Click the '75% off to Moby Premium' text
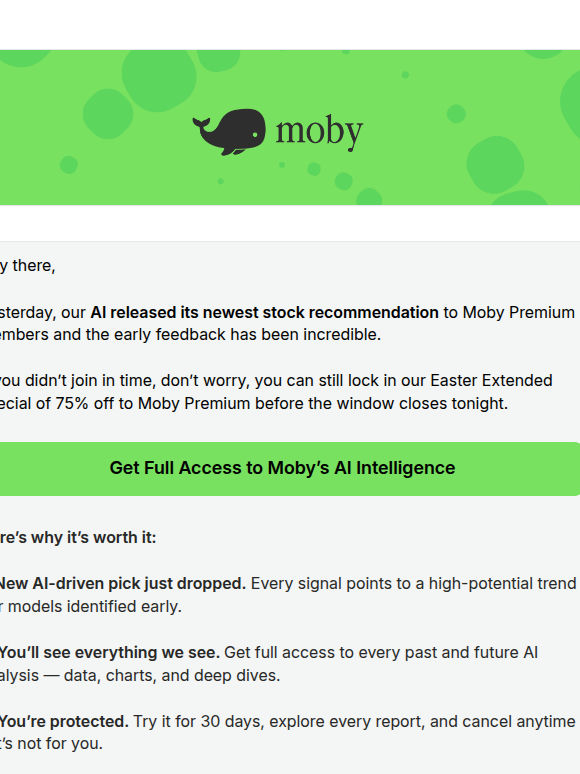Viewport: 580px width, 774px height. tap(153, 403)
